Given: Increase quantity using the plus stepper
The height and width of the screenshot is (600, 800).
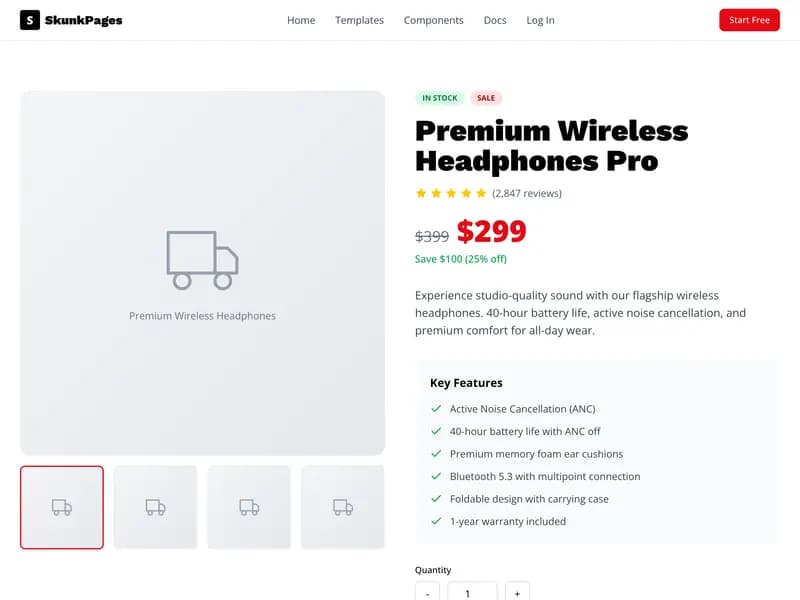Looking at the screenshot, I should coord(517,592).
